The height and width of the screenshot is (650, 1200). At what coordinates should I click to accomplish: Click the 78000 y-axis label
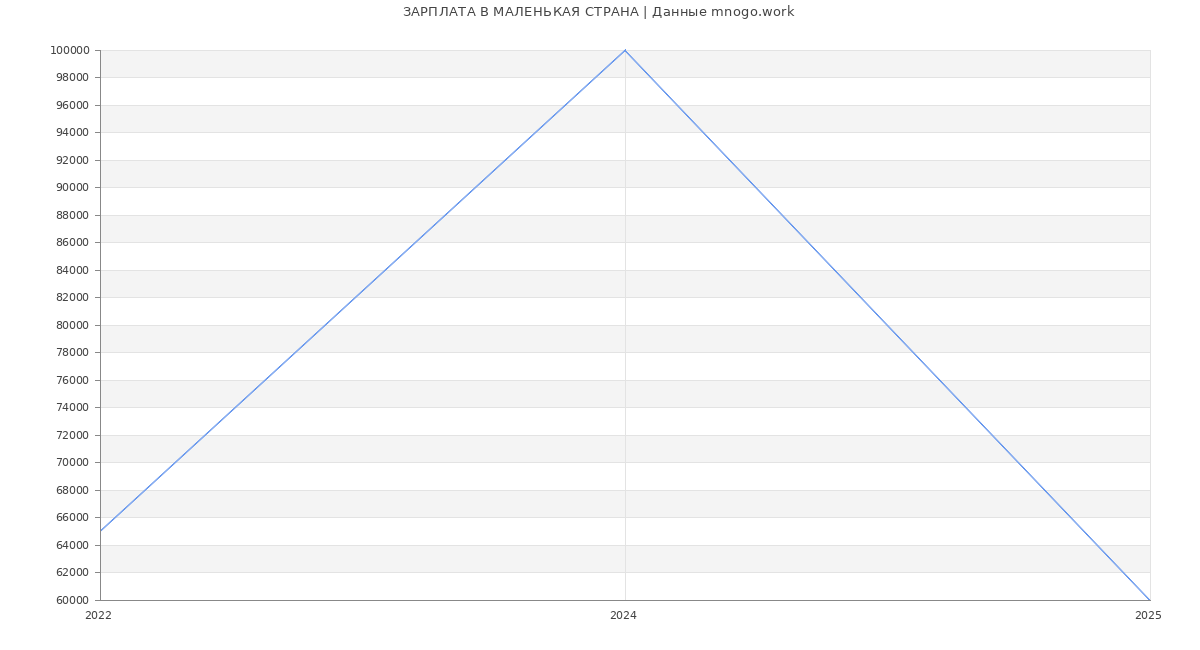click(72, 353)
